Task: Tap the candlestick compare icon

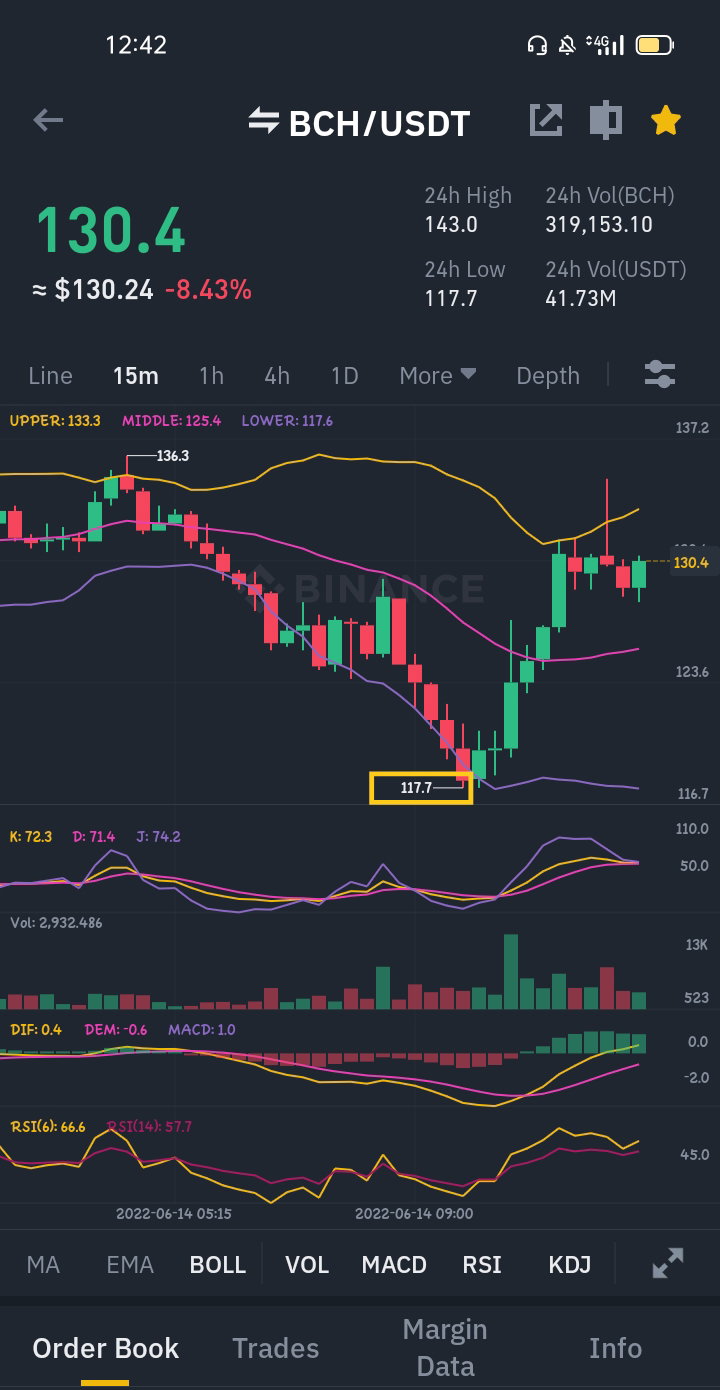Action: (605, 120)
